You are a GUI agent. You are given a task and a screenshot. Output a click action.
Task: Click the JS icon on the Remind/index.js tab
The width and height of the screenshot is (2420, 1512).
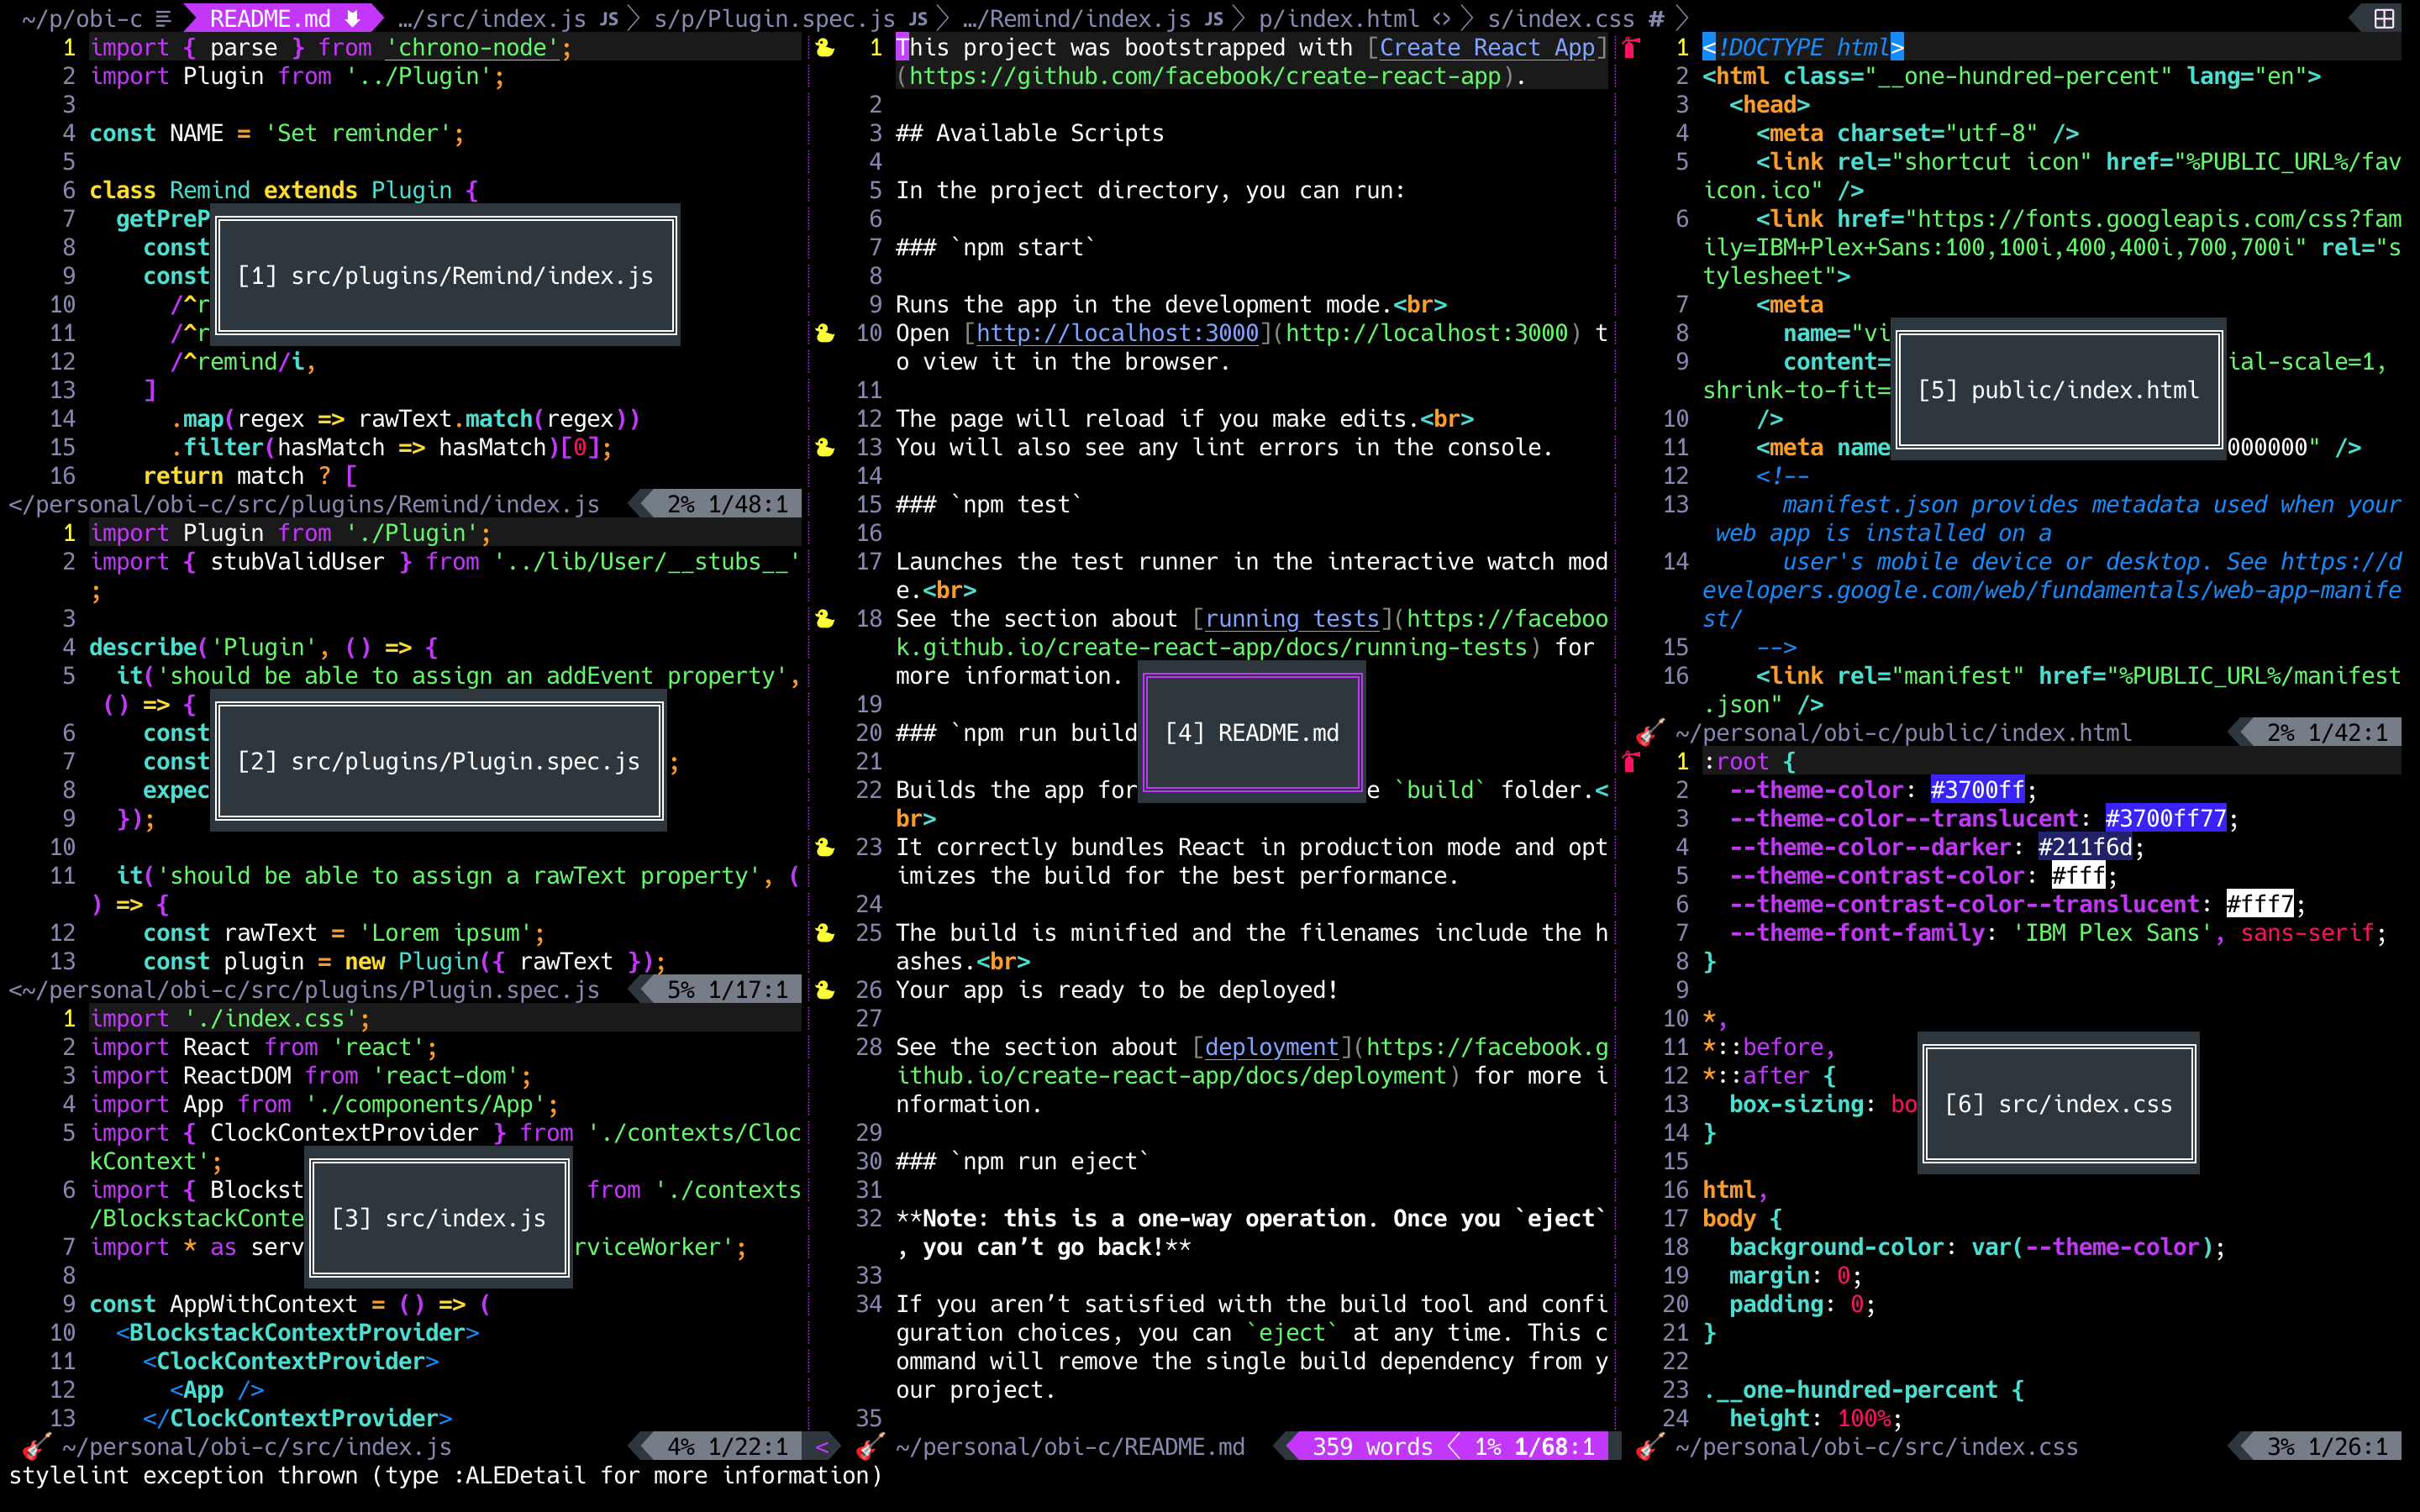tap(1214, 18)
